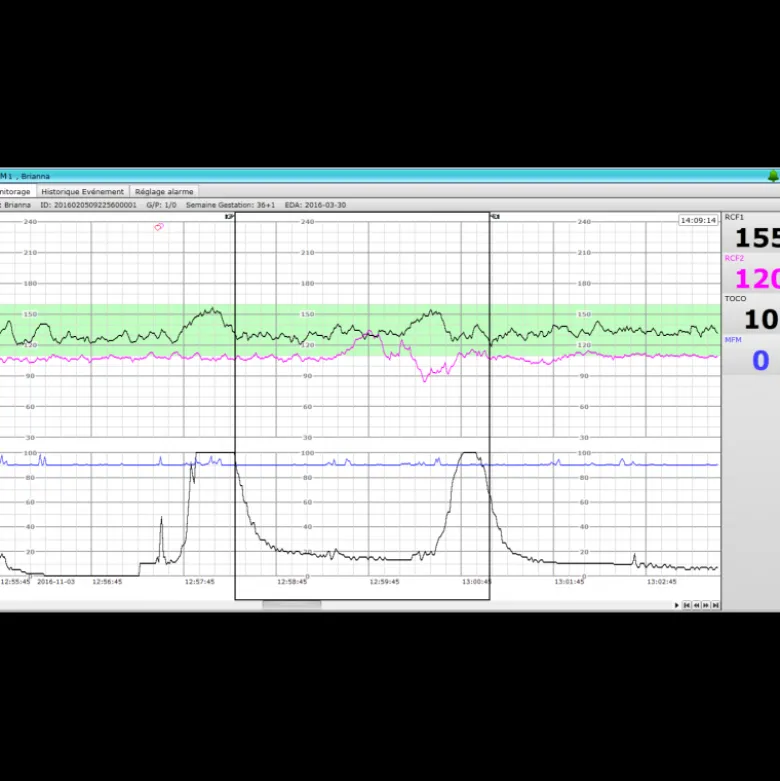Click the small marker icon right of selection box

tap(496, 217)
